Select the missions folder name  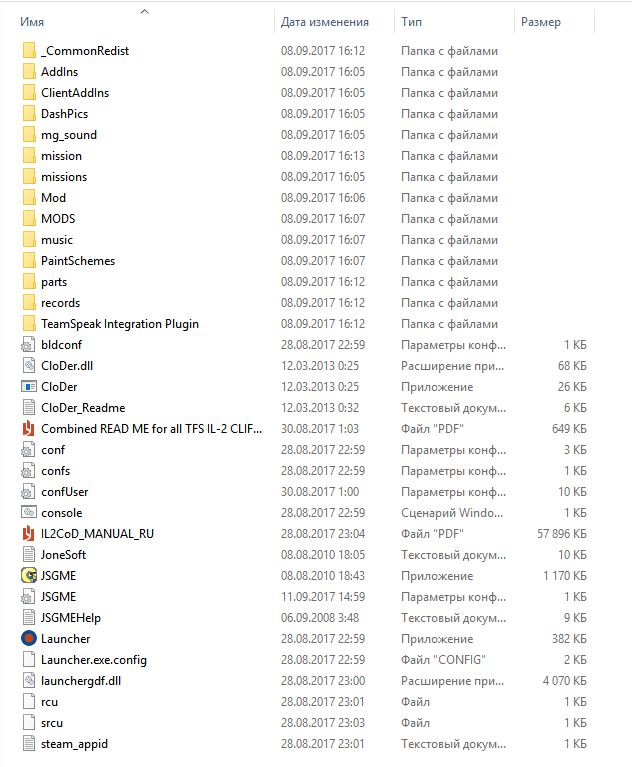coord(64,177)
